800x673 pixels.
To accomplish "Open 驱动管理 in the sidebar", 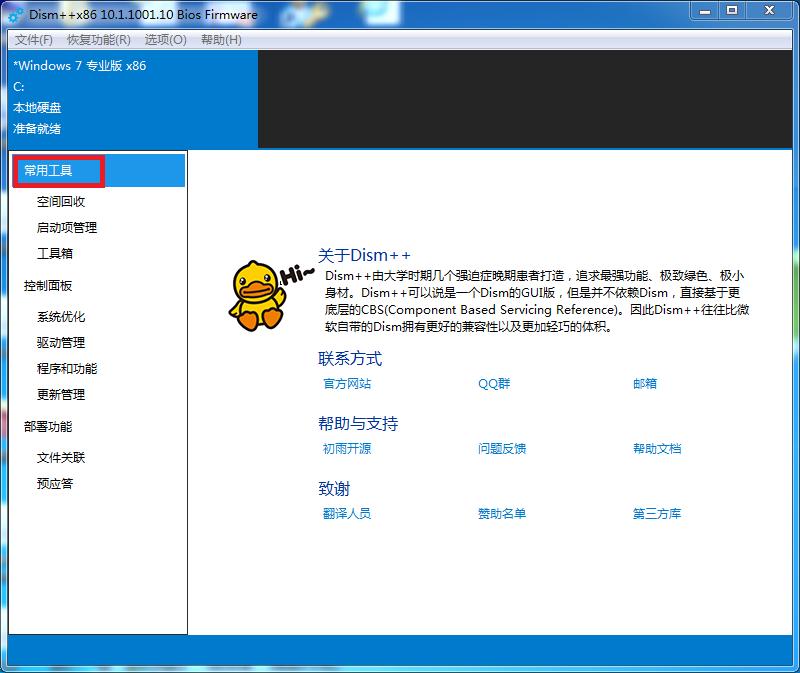I will [62, 341].
